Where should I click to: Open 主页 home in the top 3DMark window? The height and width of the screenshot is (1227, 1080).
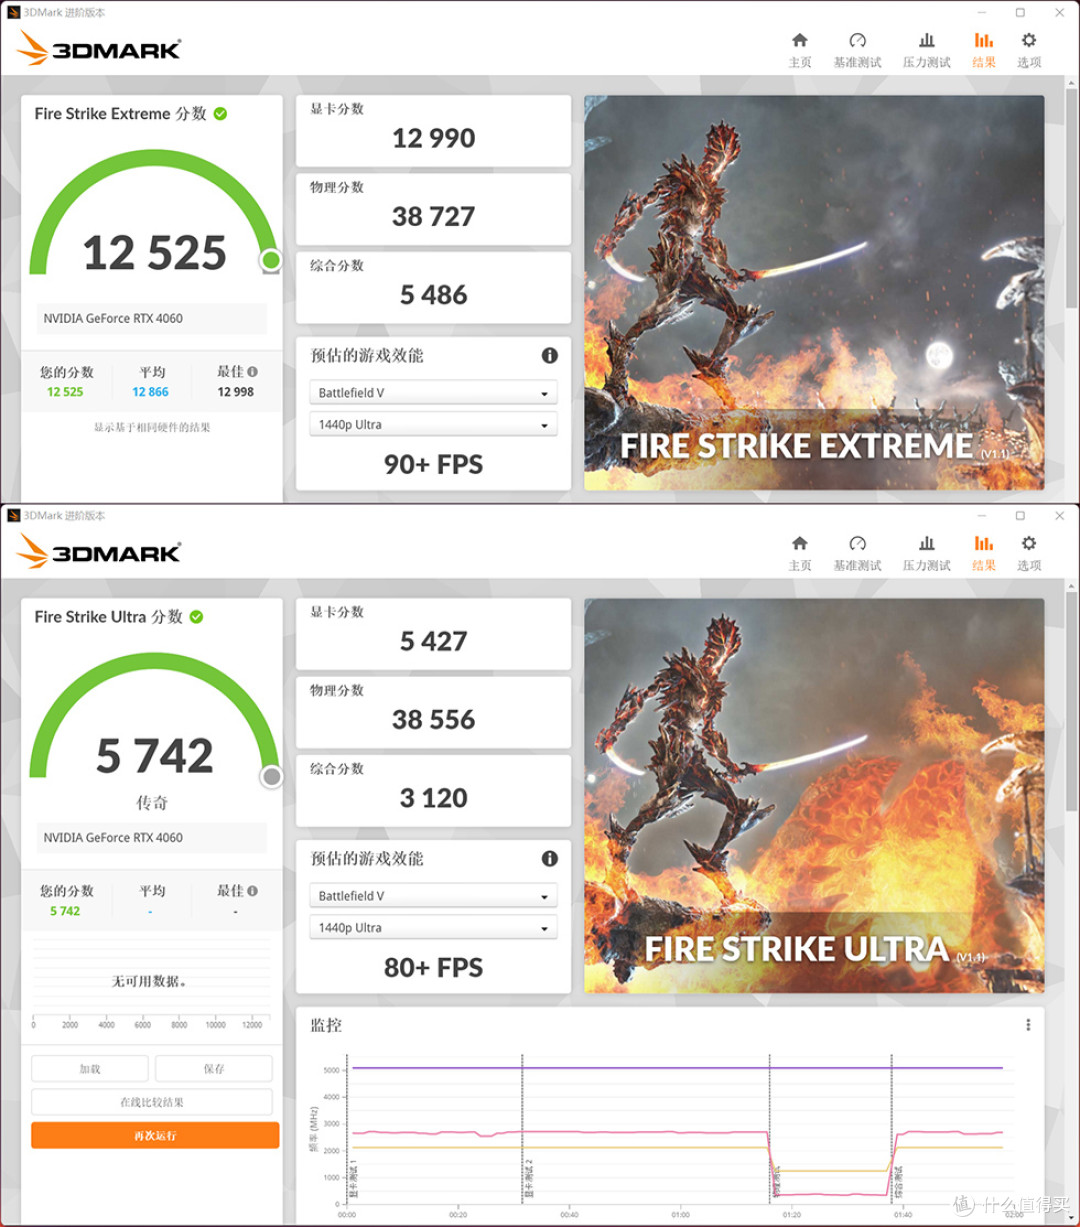(x=800, y=49)
